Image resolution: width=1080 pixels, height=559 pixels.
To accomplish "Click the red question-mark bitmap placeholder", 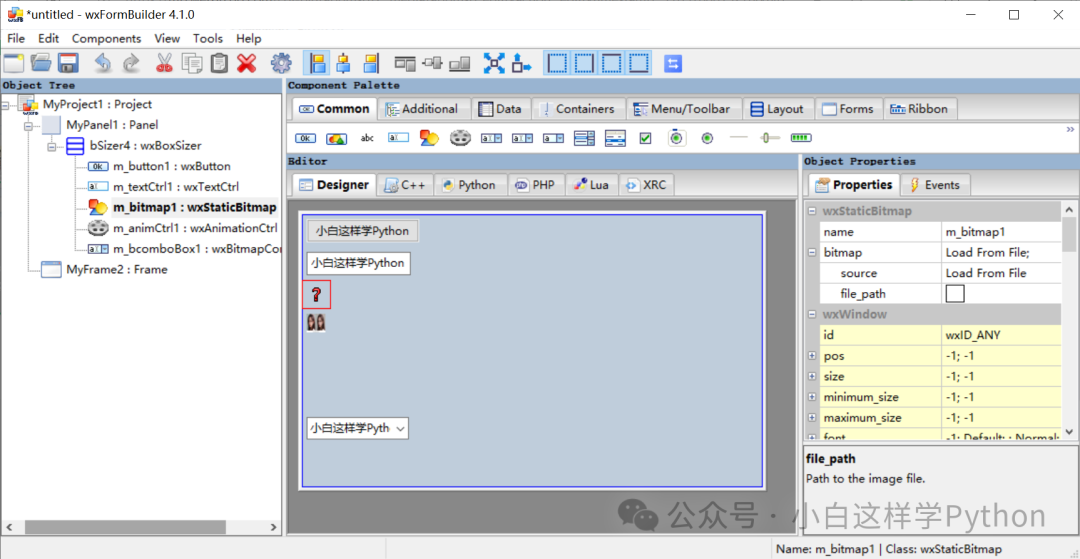I will point(316,295).
